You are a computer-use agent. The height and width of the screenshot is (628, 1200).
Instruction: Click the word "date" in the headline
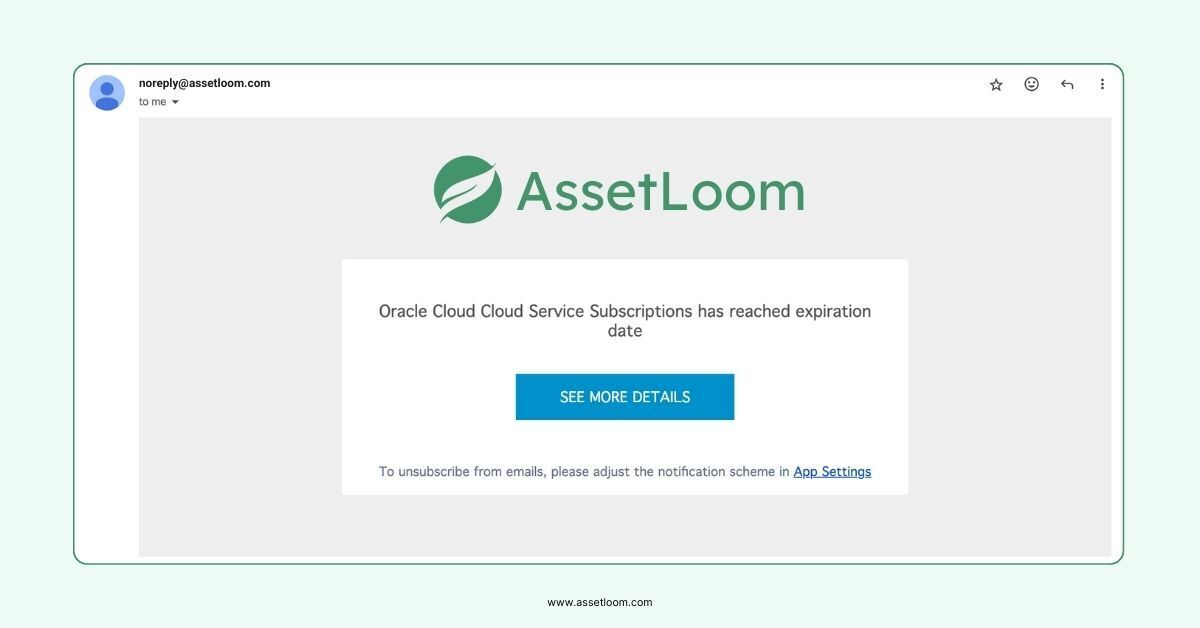(x=625, y=331)
